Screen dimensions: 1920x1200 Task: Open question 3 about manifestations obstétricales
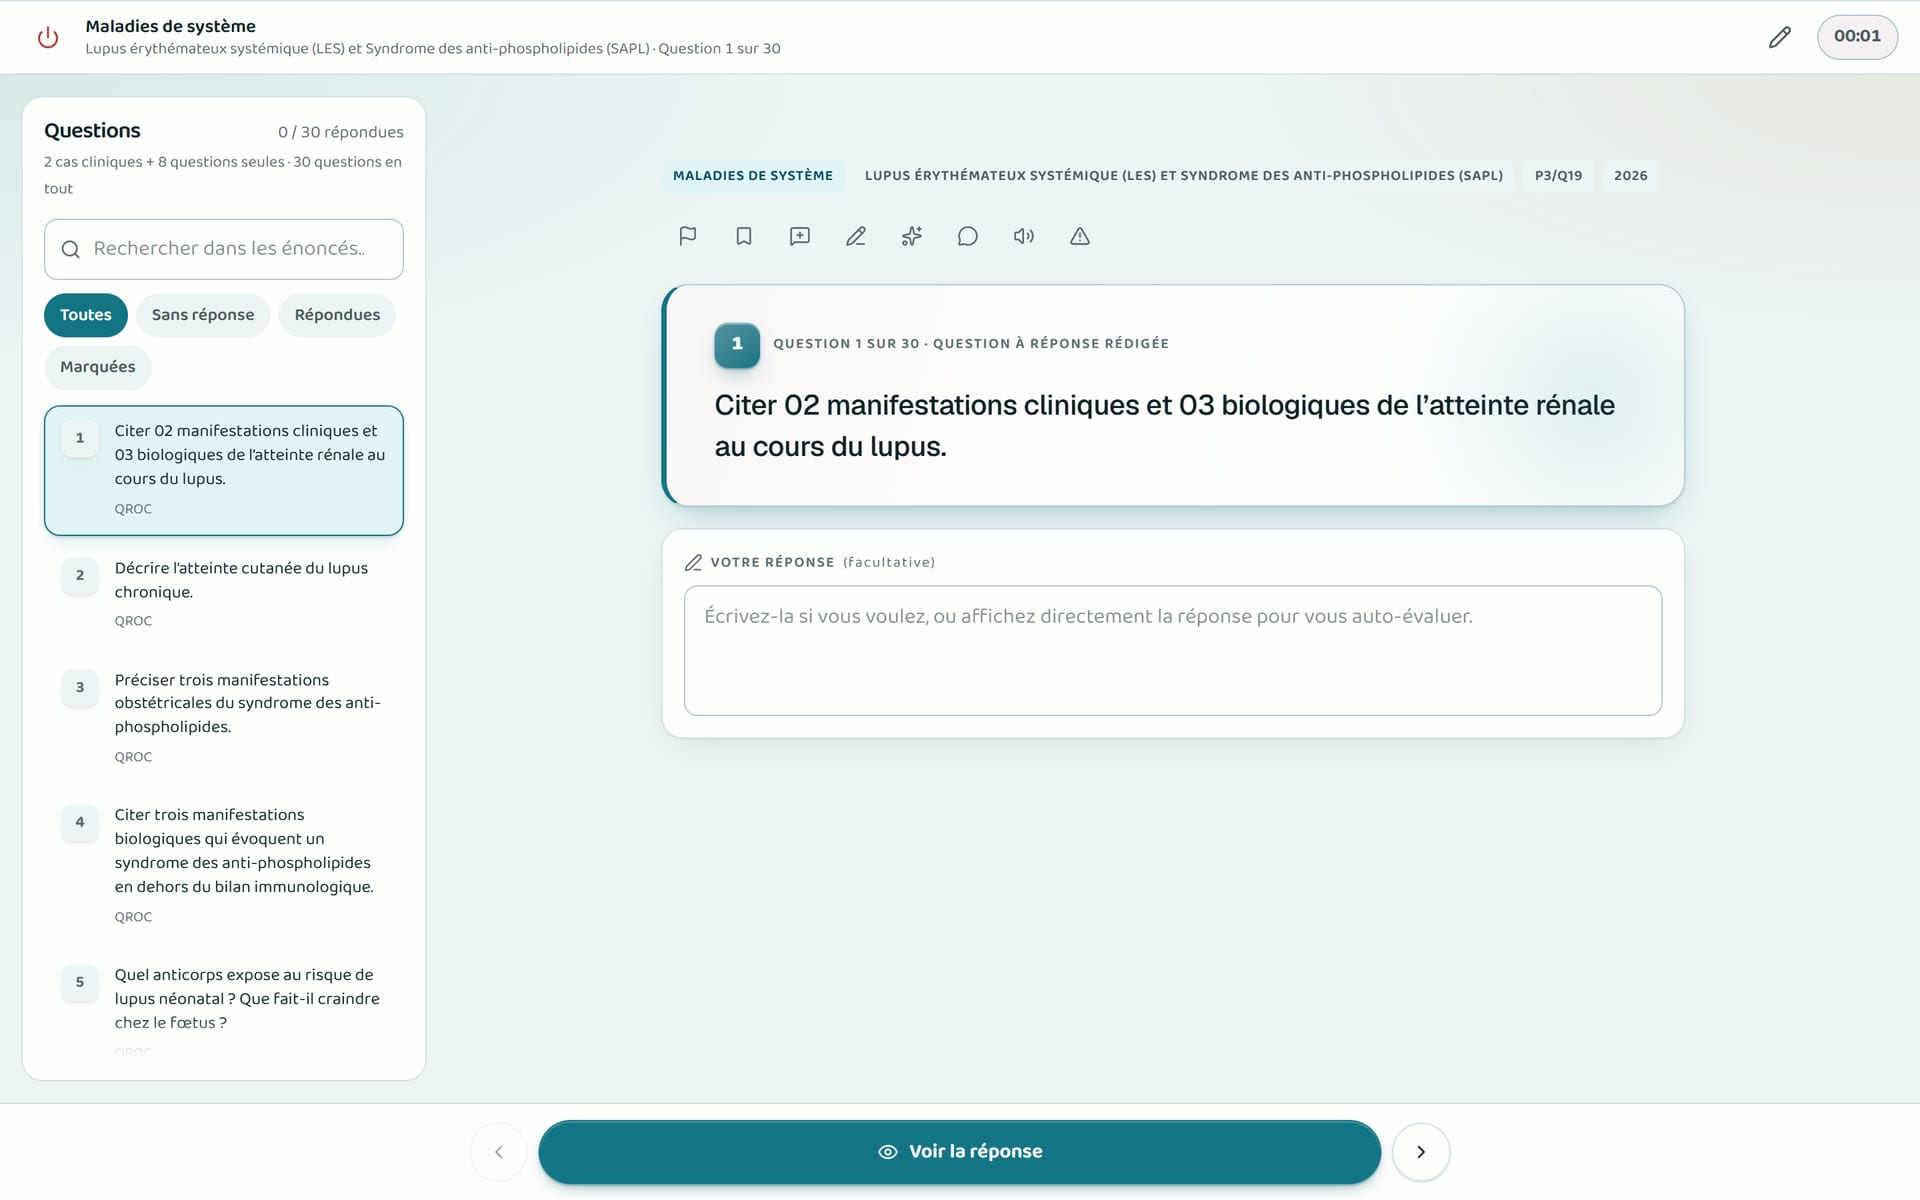coord(224,717)
